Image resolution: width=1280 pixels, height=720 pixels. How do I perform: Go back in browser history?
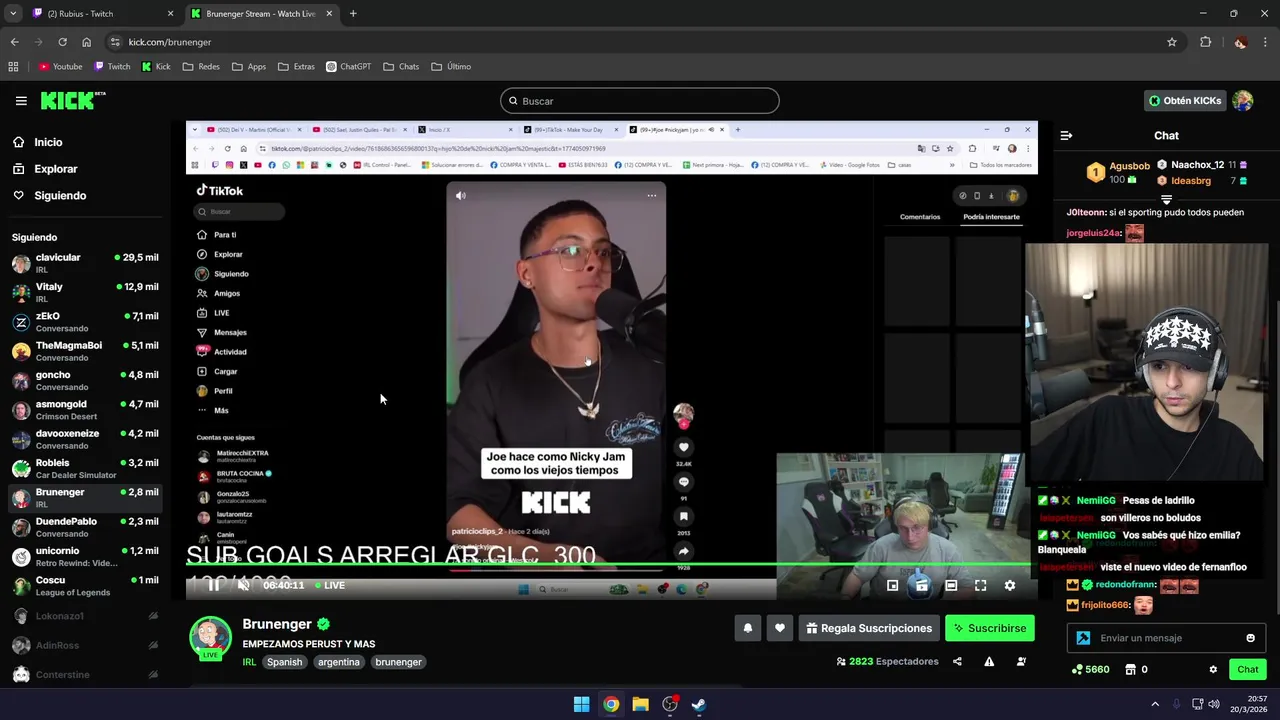[x=14, y=42]
